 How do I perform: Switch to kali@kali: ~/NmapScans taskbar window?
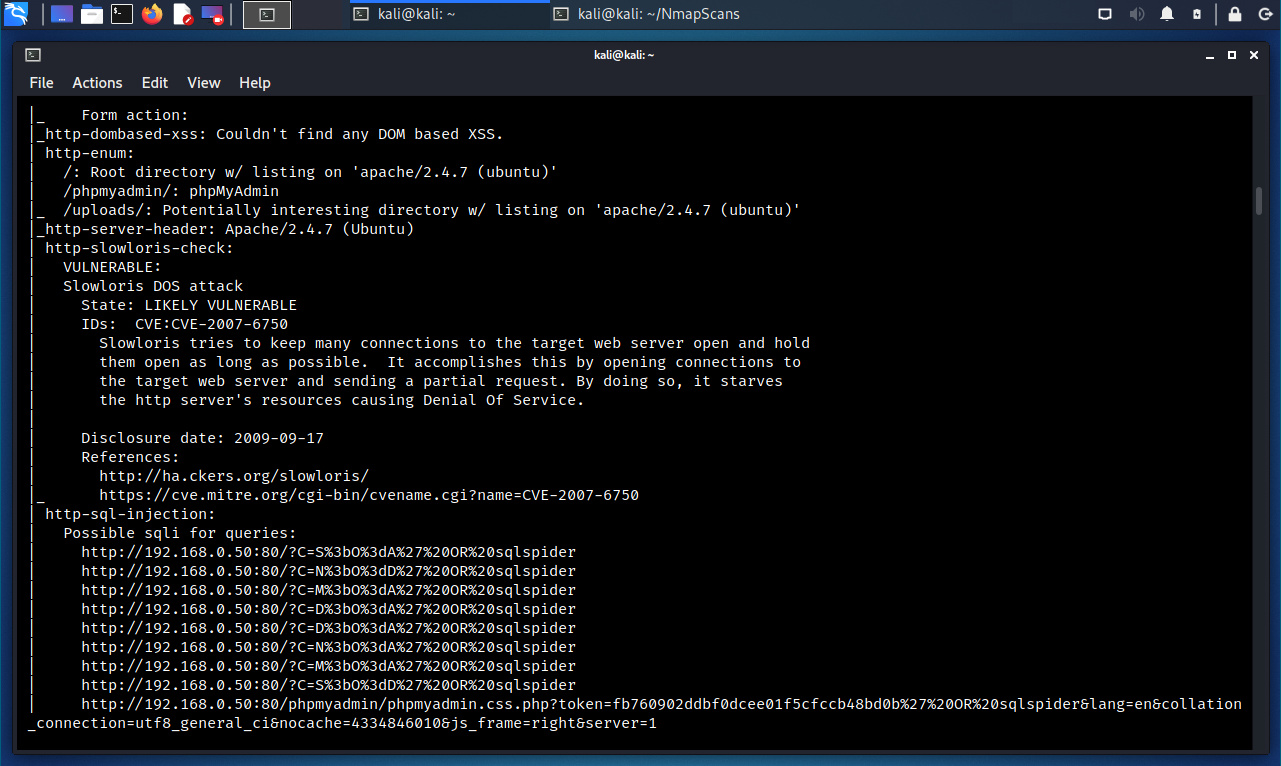647,14
